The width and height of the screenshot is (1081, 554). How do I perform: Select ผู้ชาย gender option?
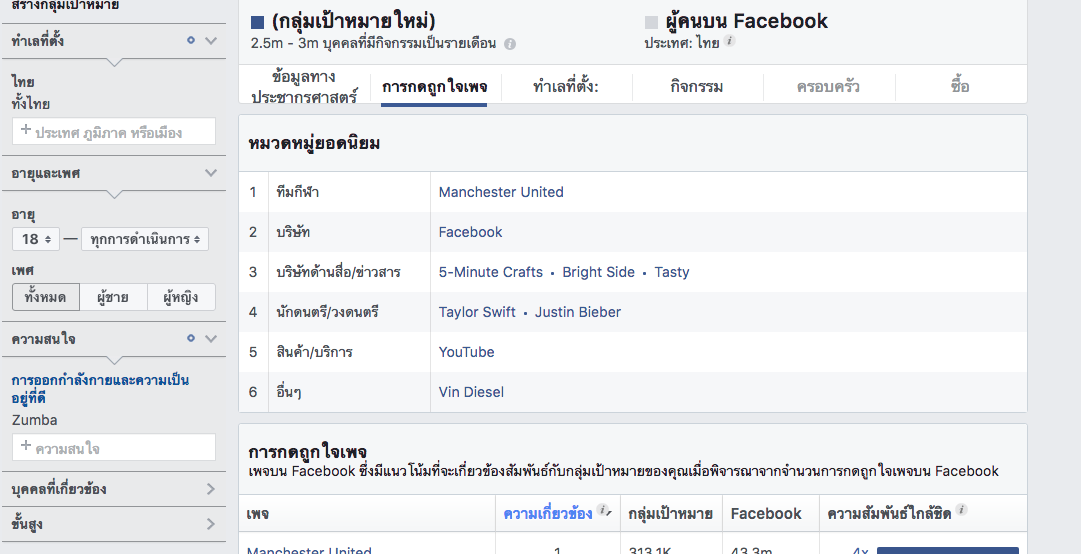(113, 297)
